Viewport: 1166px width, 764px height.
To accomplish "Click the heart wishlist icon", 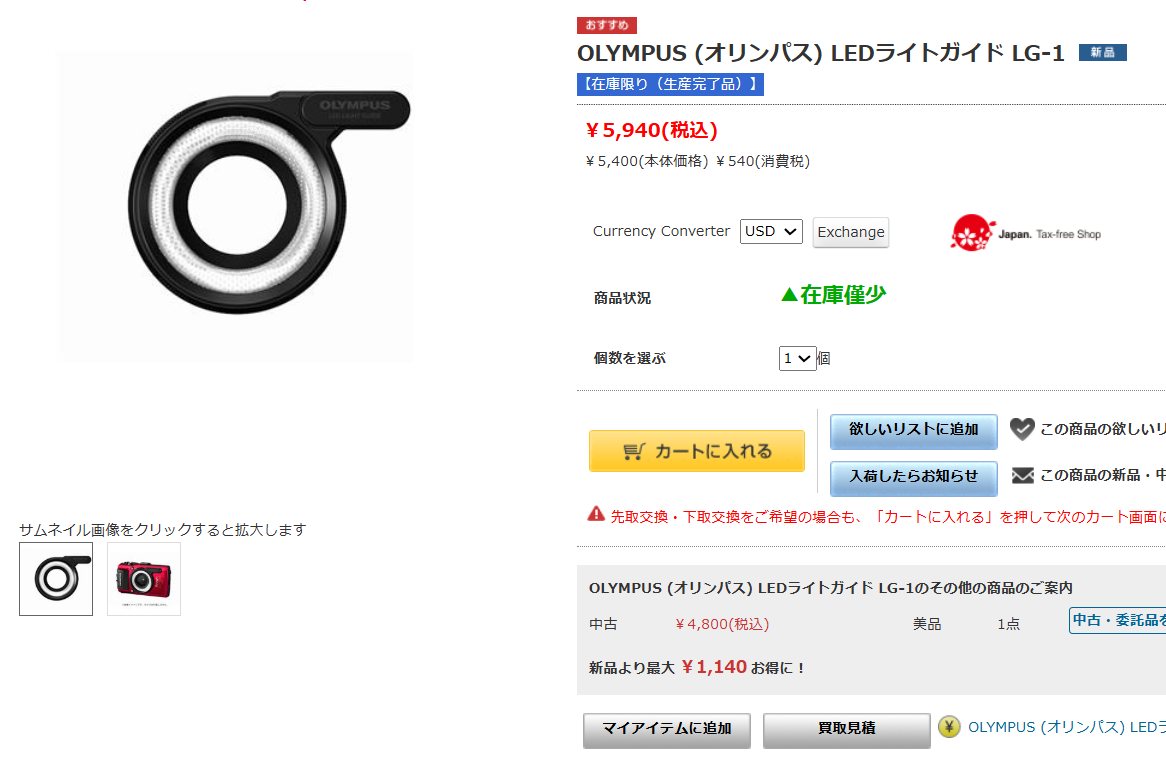I will pyautogui.click(x=1022, y=428).
